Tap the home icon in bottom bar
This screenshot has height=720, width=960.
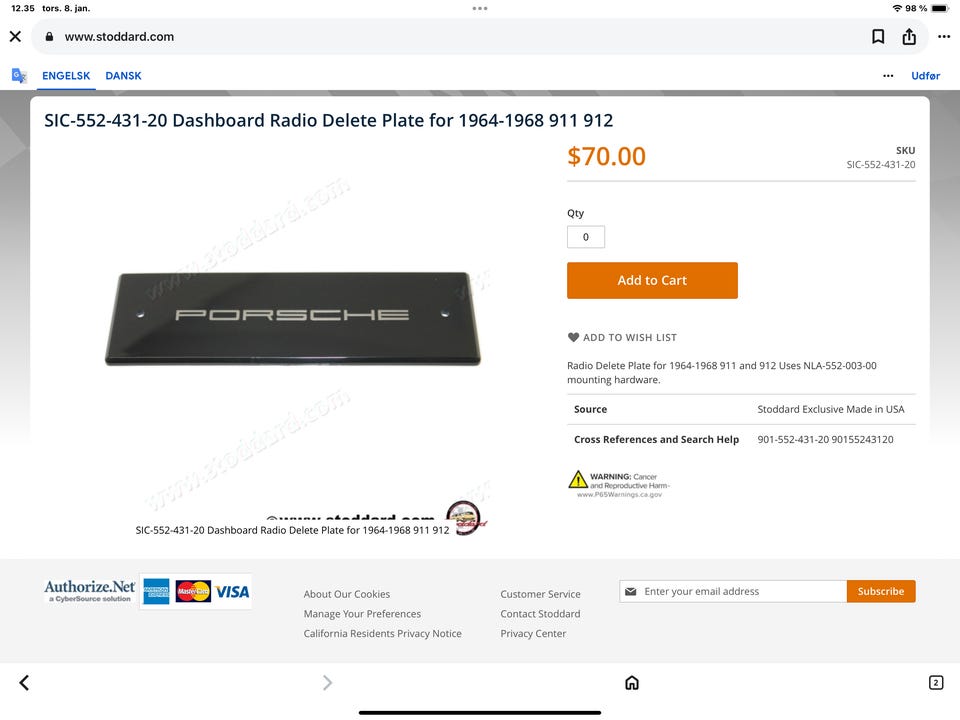pyautogui.click(x=632, y=683)
